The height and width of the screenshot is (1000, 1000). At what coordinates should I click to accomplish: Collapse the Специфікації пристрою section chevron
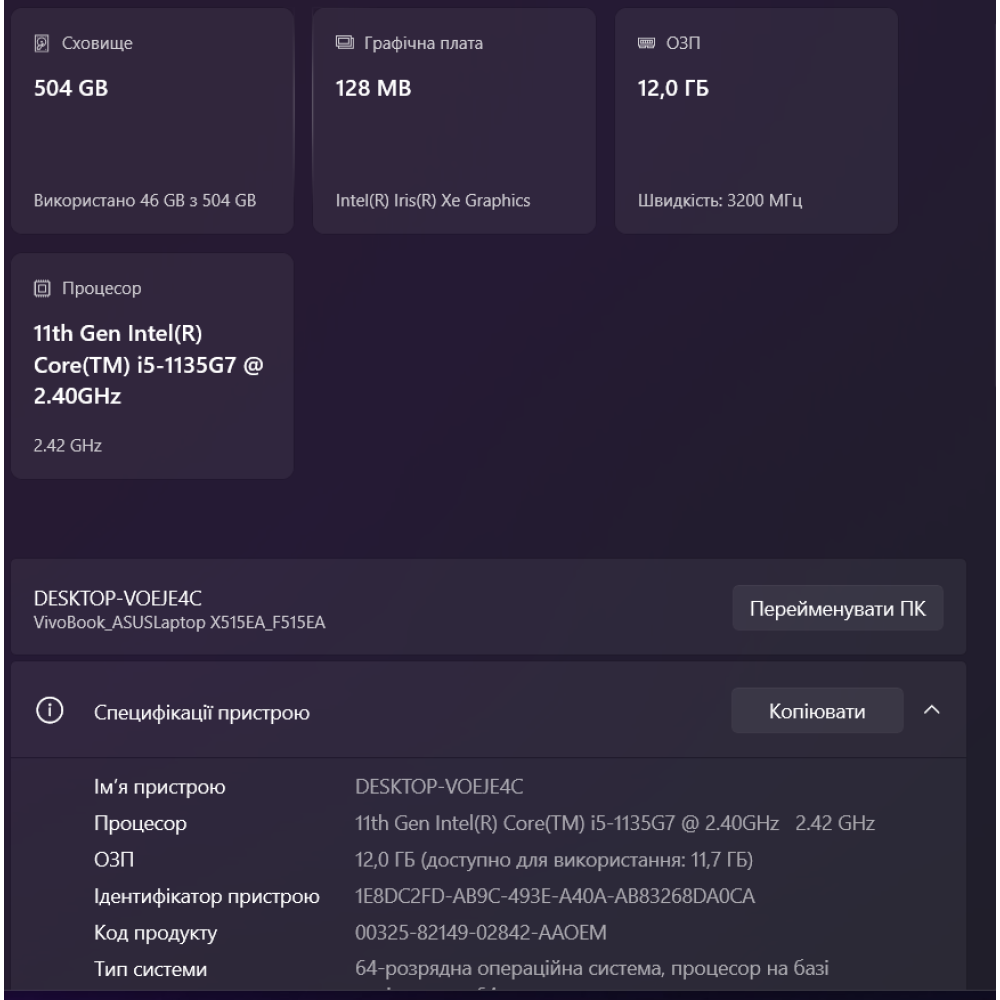[x=932, y=711]
